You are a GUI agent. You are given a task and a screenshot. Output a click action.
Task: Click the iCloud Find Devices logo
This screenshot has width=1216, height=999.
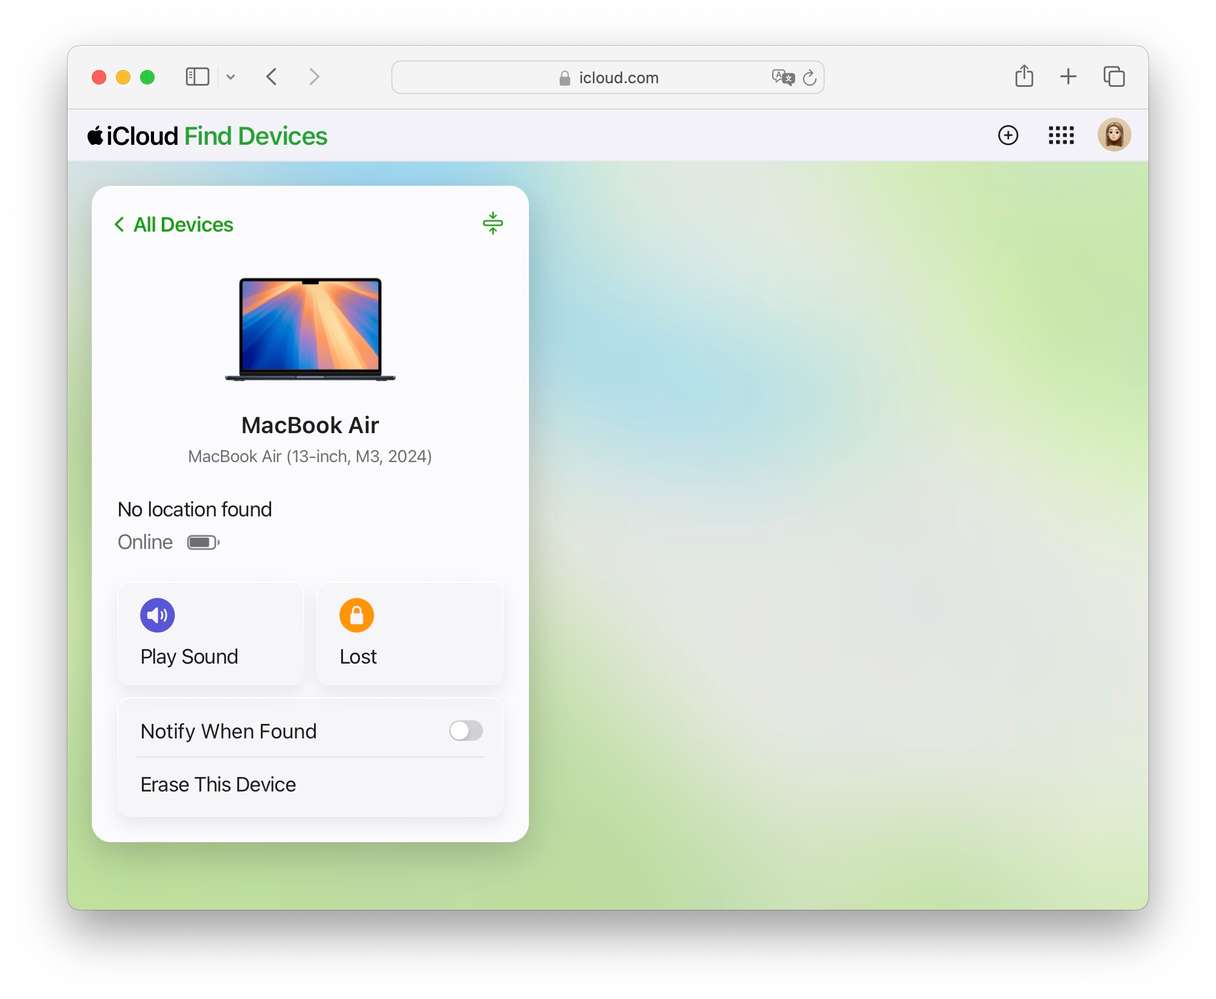click(x=207, y=136)
